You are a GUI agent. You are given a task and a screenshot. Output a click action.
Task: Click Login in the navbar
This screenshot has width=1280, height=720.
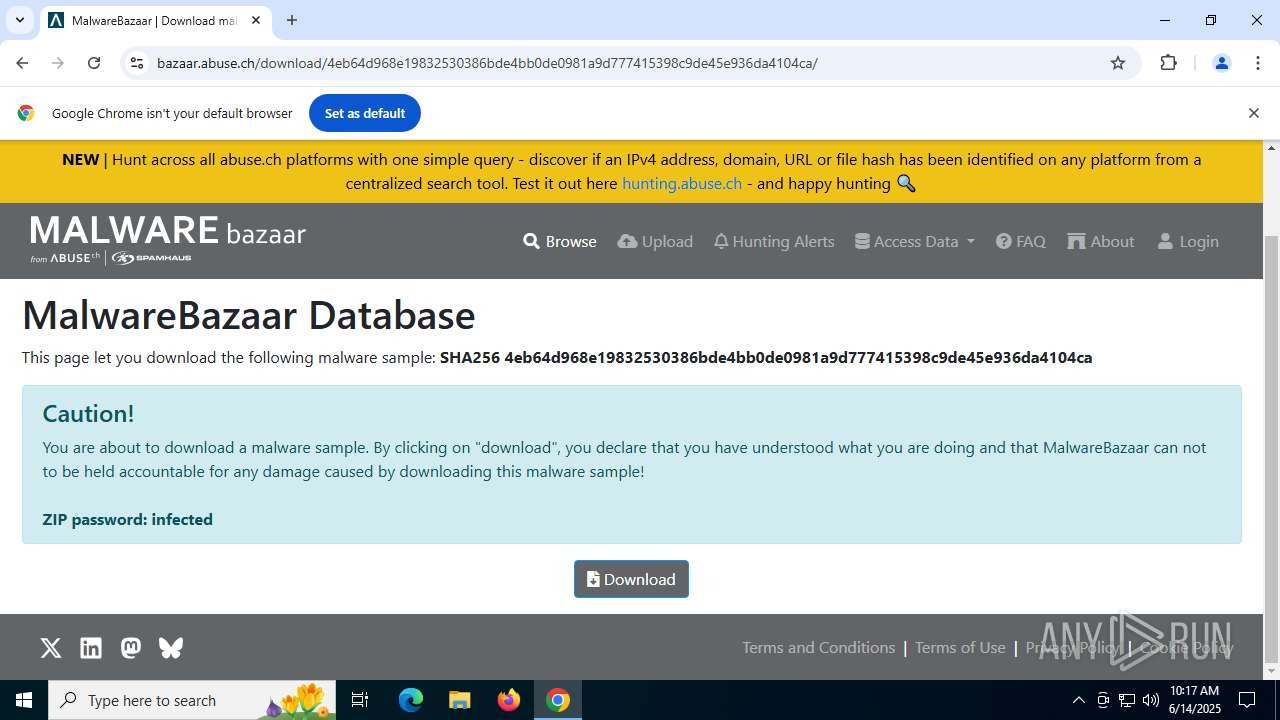point(1188,241)
